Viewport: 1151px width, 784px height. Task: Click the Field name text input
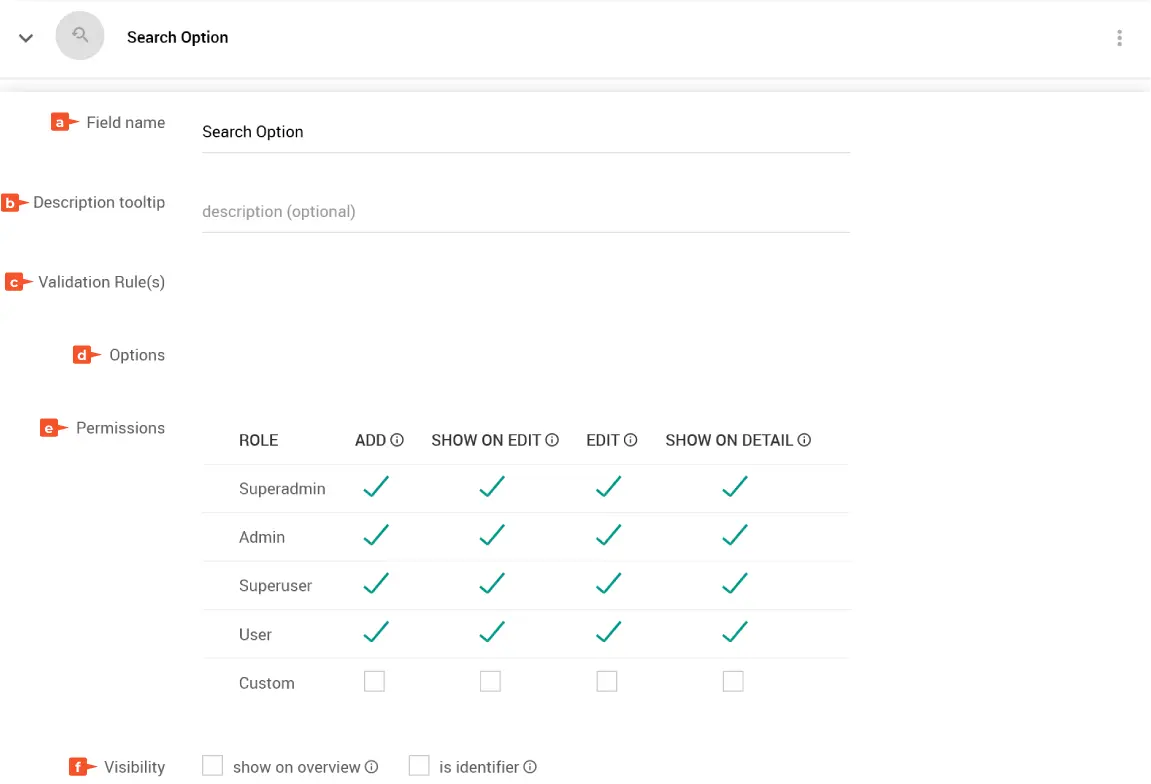tap(525, 132)
